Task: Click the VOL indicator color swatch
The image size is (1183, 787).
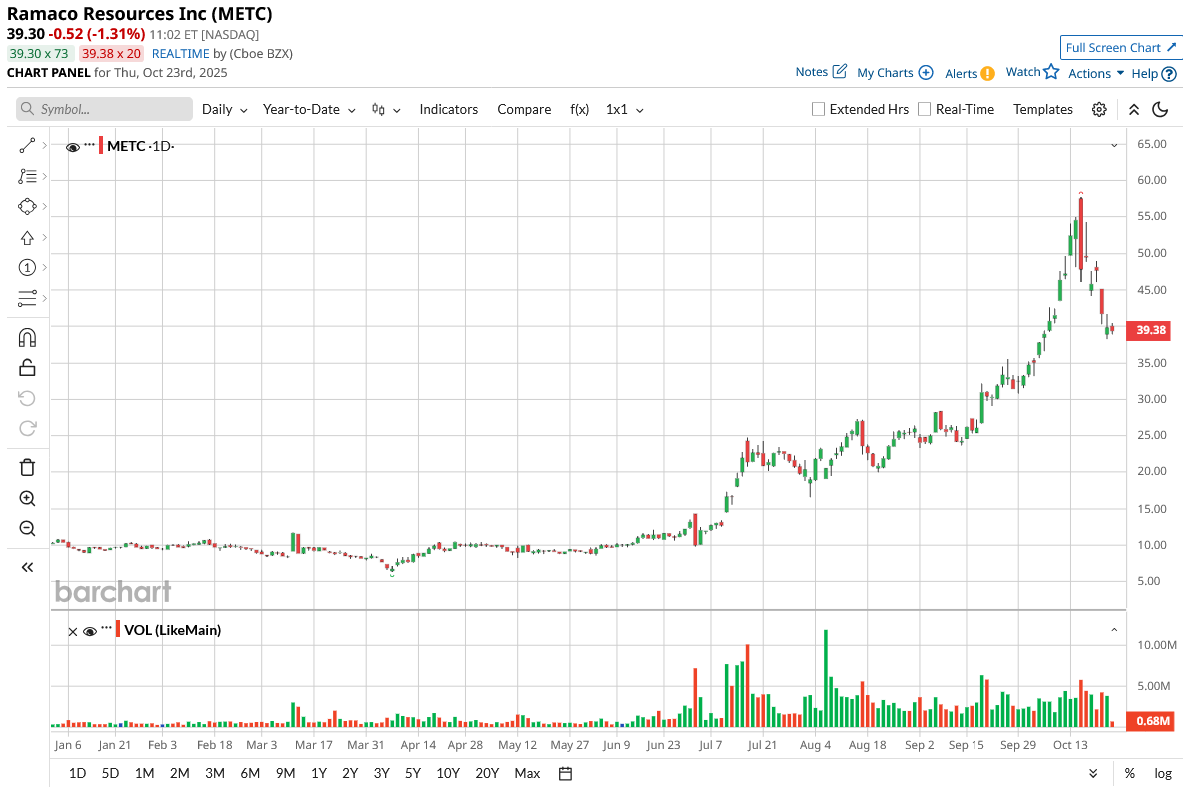Action: (x=118, y=629)
